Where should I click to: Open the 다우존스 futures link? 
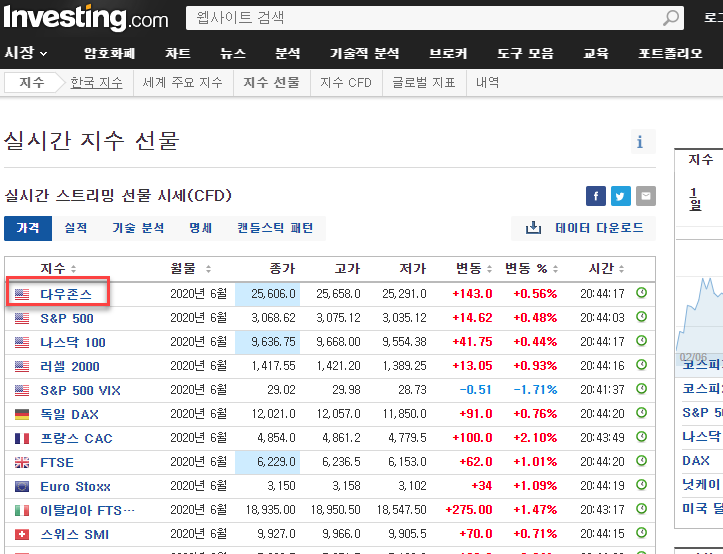[66, 294]
